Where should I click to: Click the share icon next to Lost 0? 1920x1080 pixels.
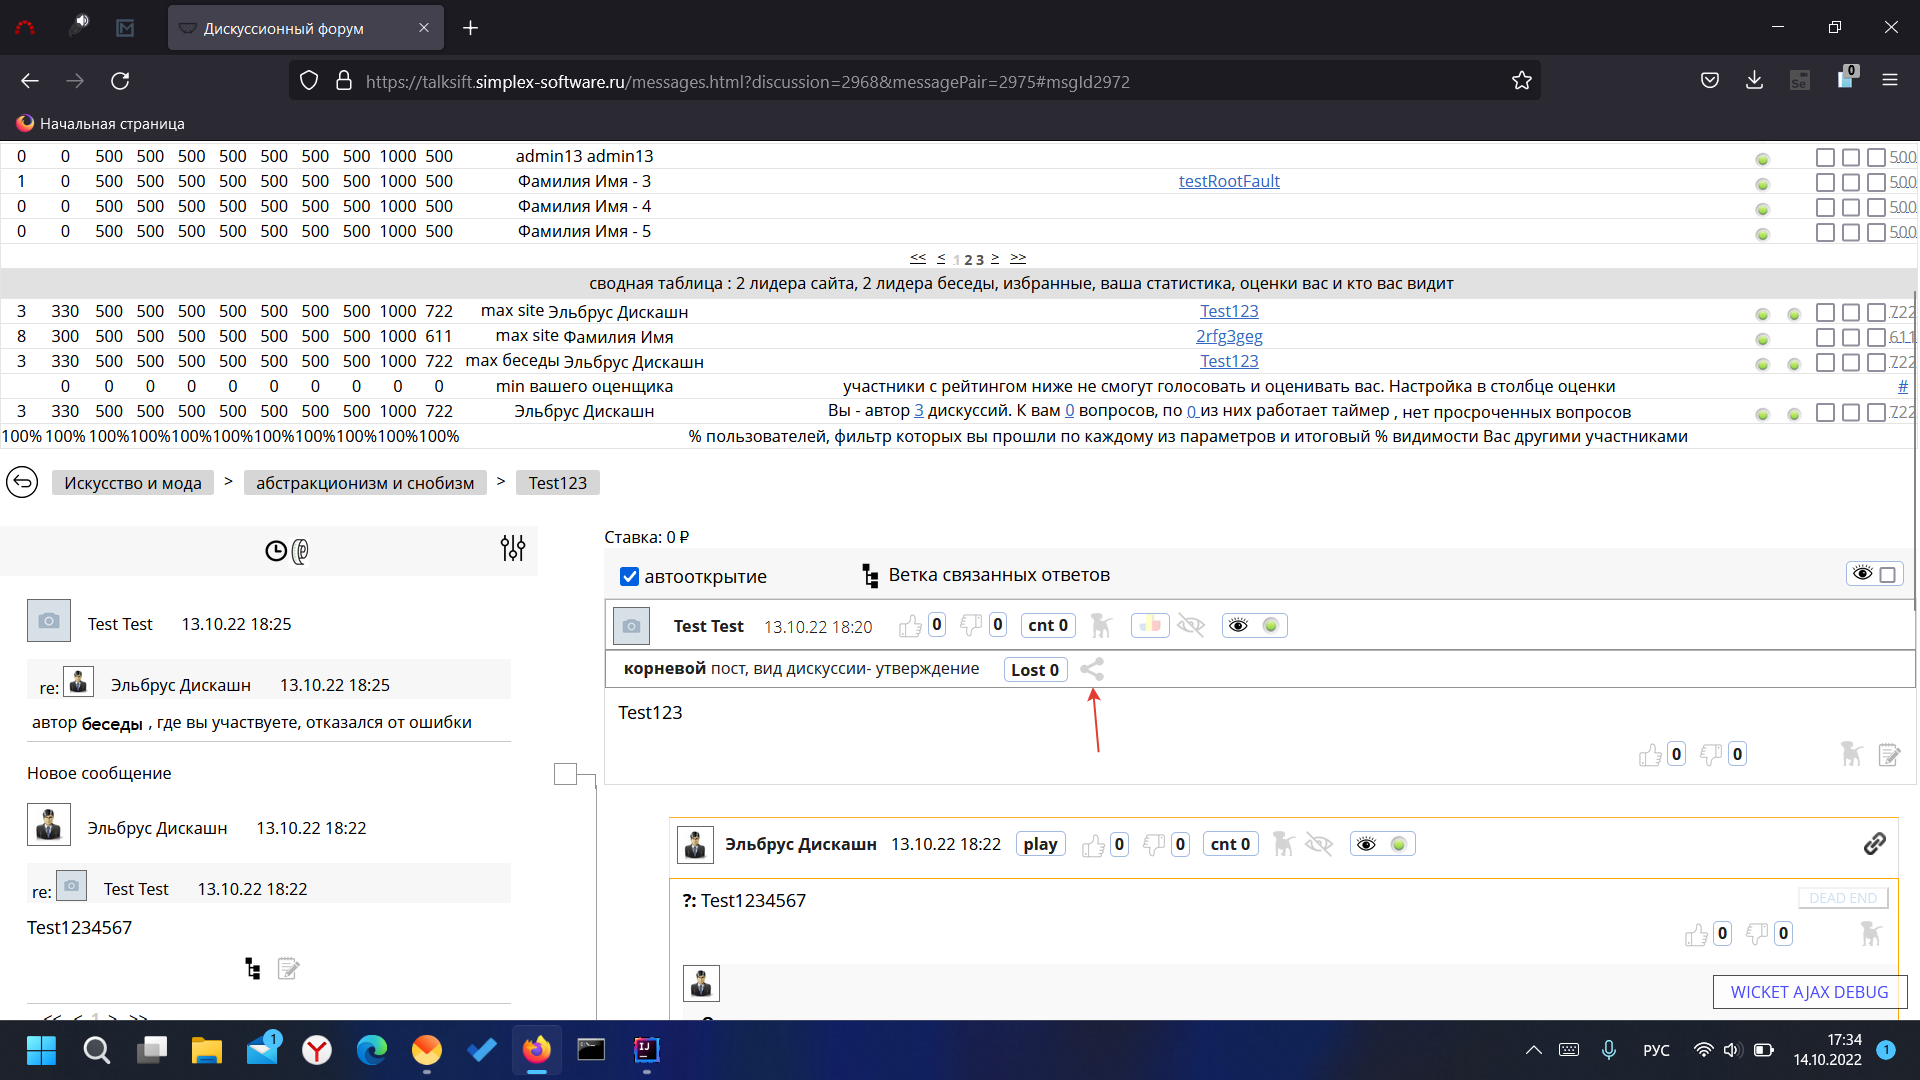click(1092, 669)
